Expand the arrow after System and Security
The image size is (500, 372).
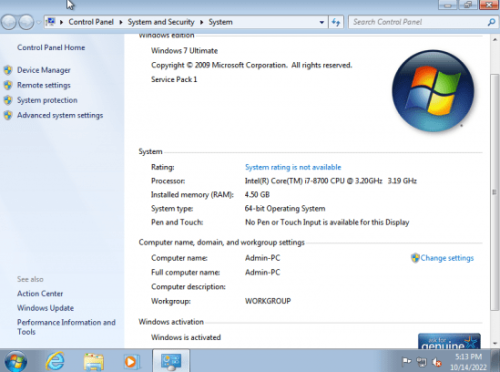(202, 22)
